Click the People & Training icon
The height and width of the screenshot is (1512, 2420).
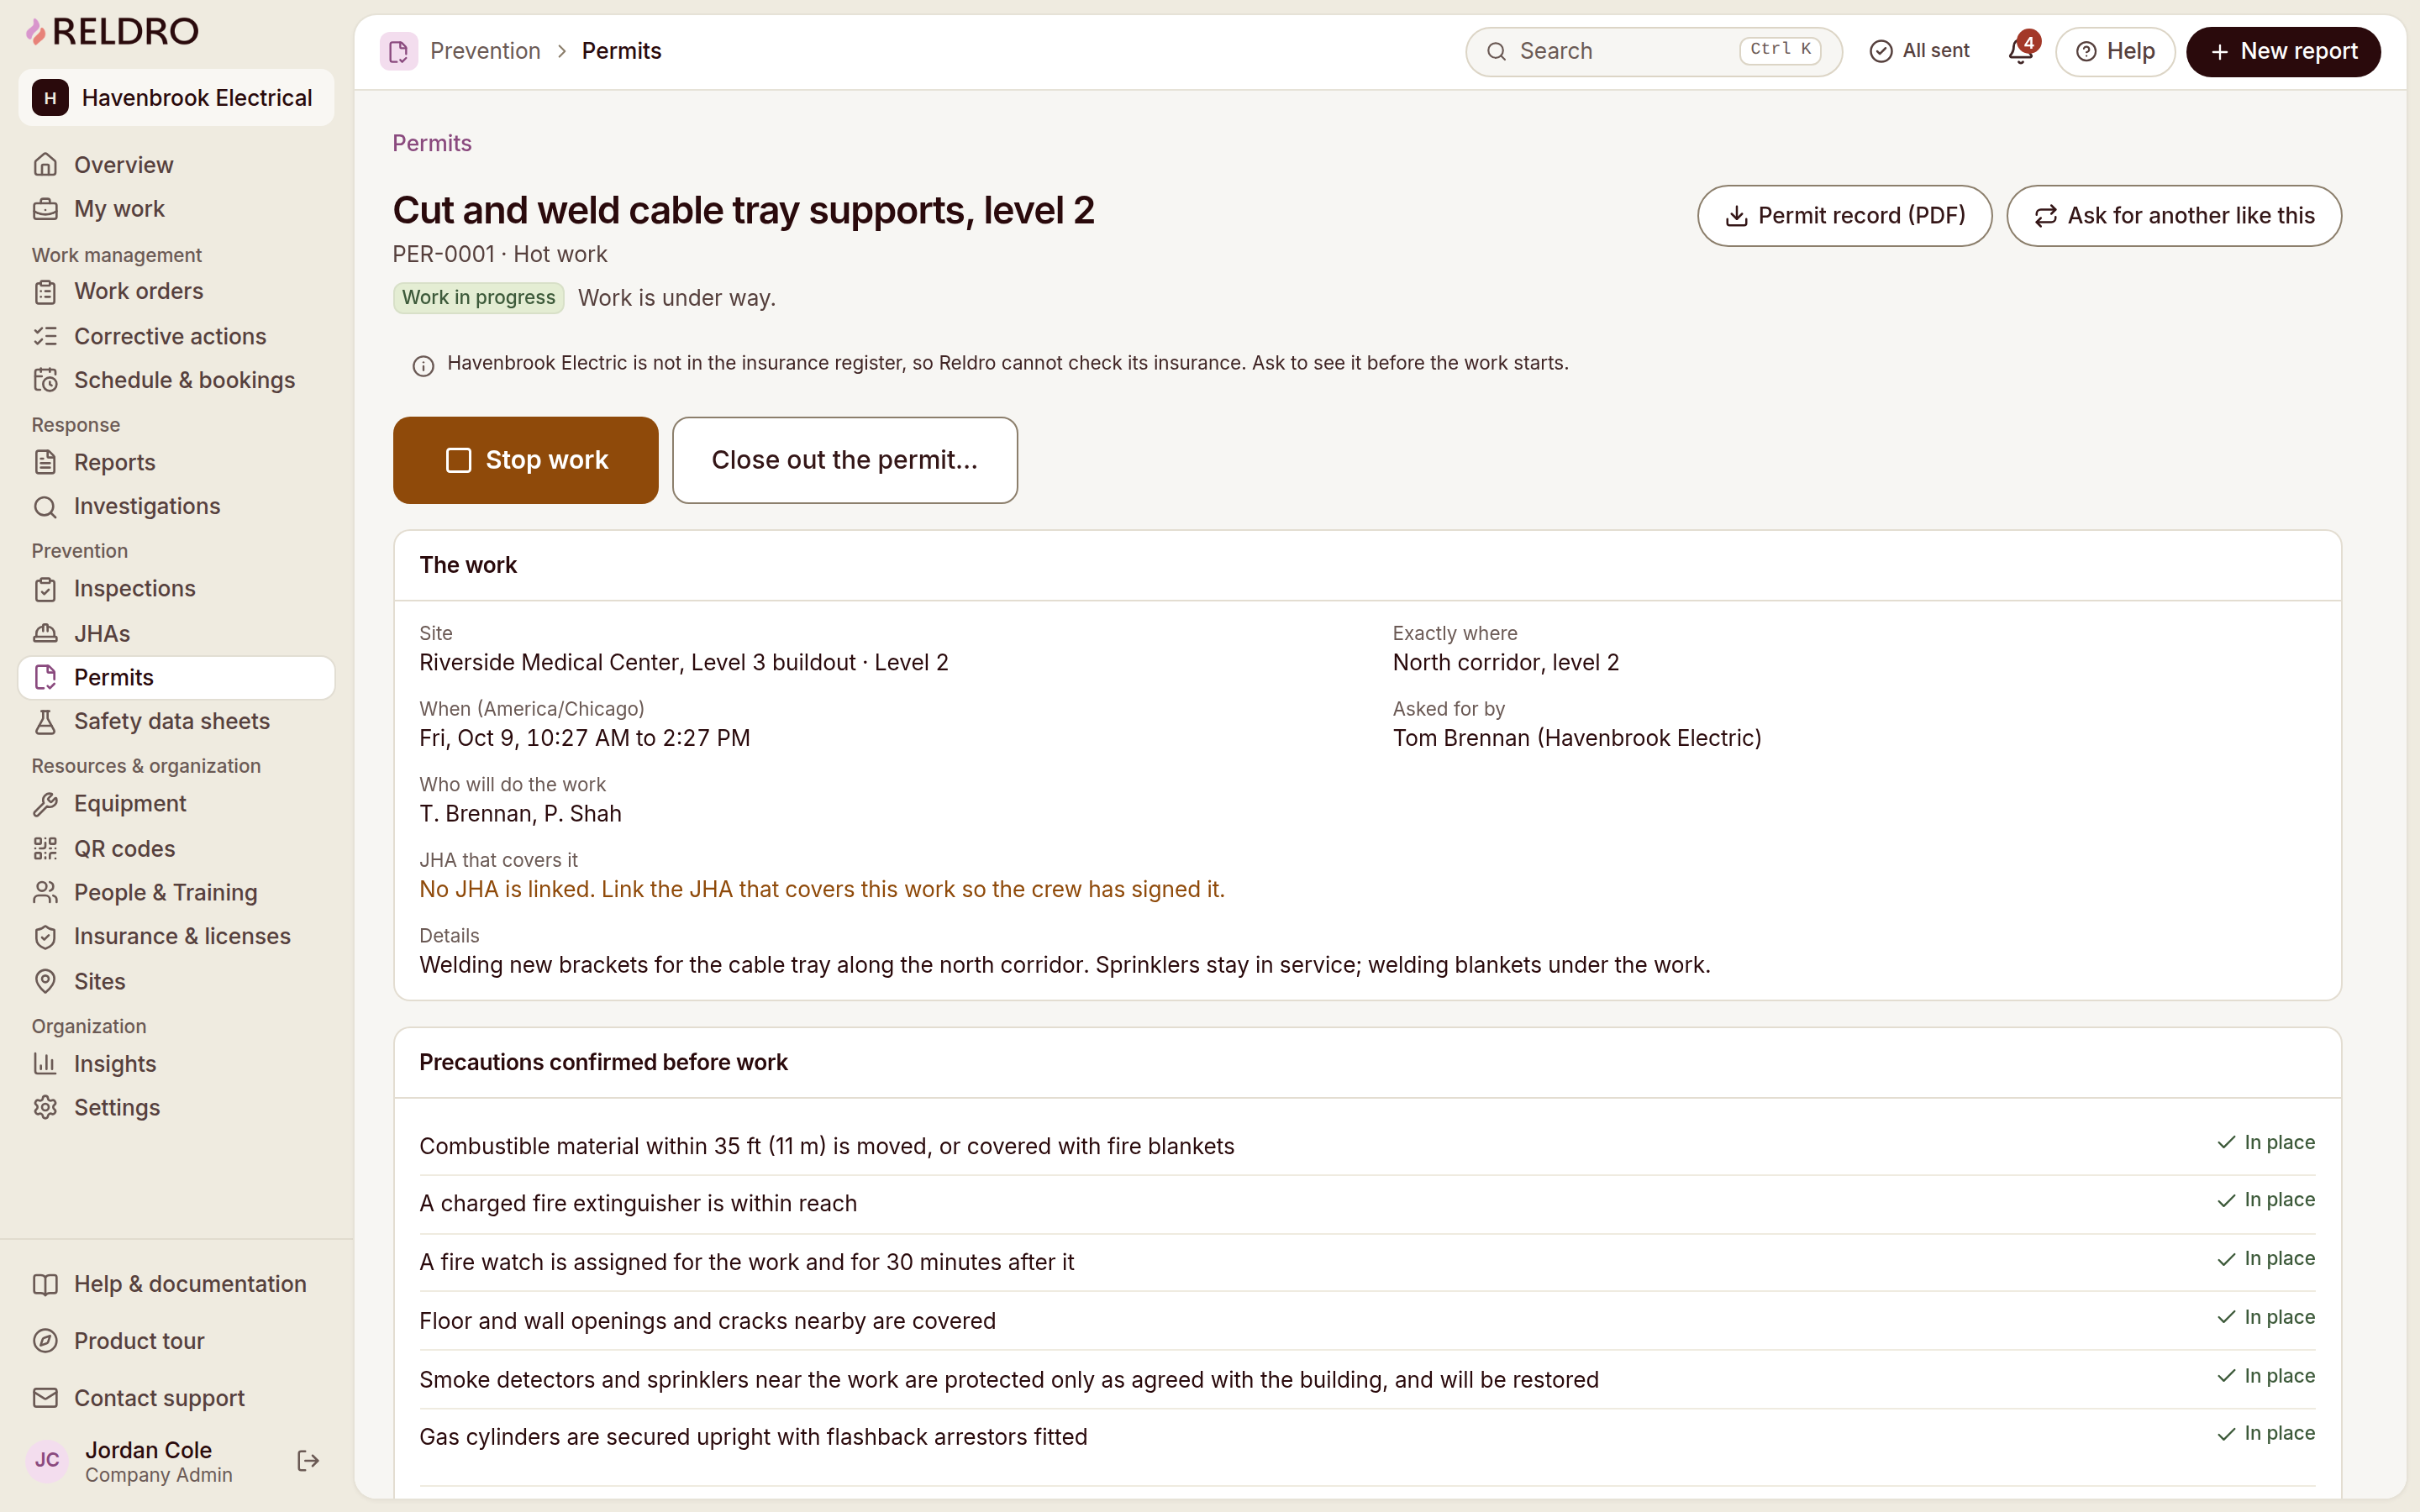click(x=45, y=892)
